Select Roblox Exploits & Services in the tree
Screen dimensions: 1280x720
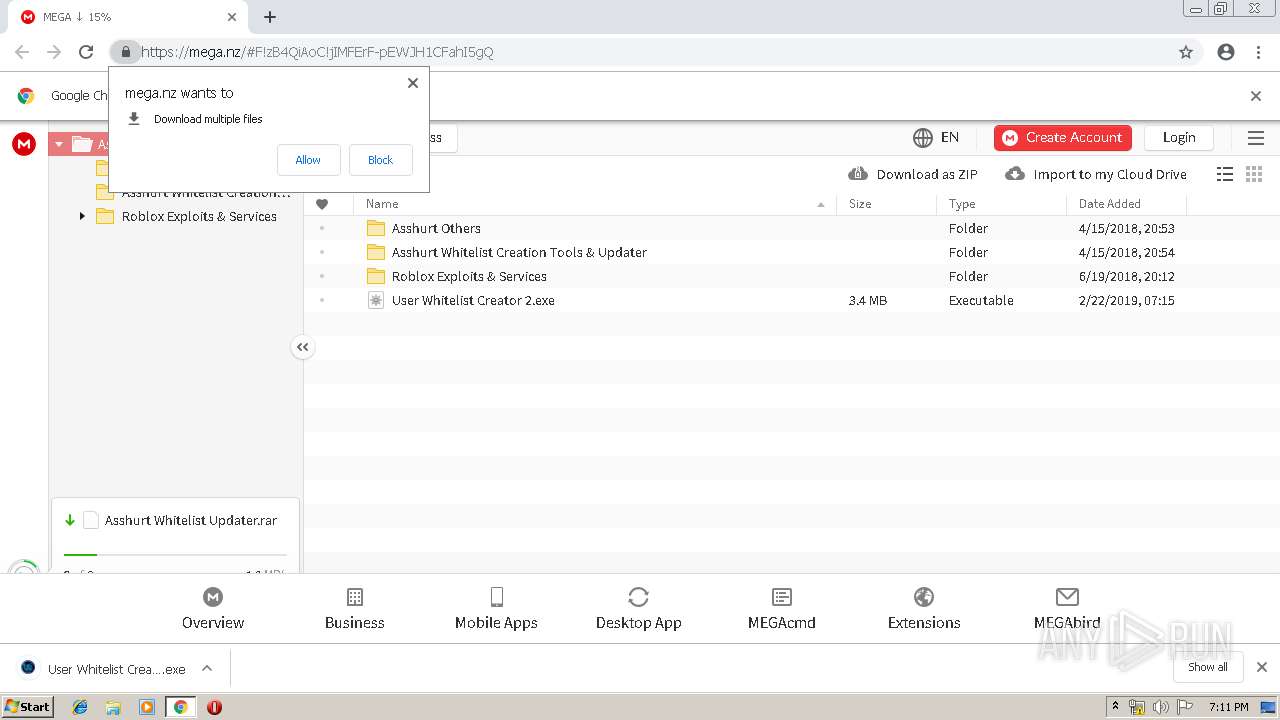pyautogui.click(x=199, y=216)
